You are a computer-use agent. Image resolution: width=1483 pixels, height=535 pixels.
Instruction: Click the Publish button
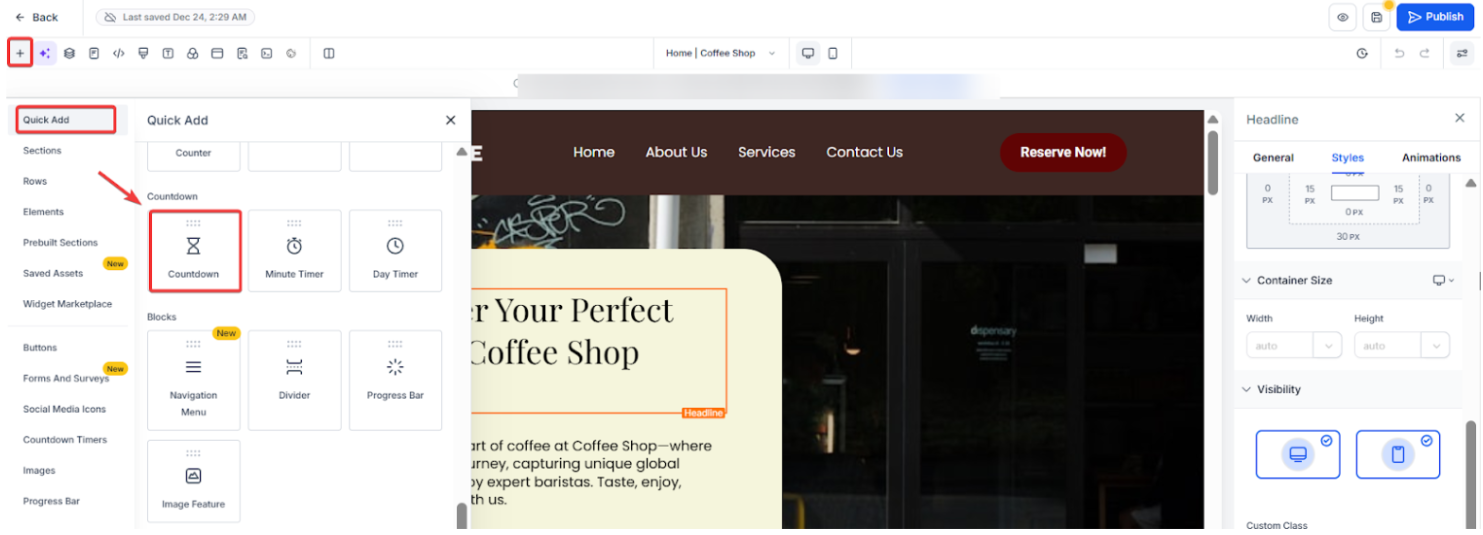tap(1435, 17)
